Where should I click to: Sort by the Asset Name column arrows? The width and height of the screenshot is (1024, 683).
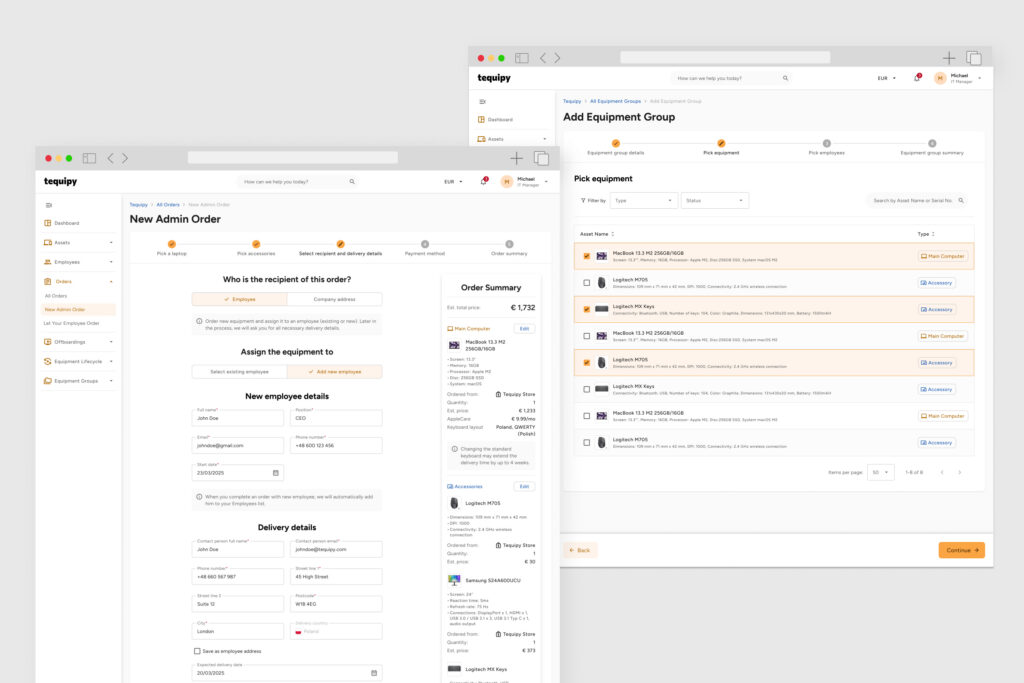coord(613,234)
